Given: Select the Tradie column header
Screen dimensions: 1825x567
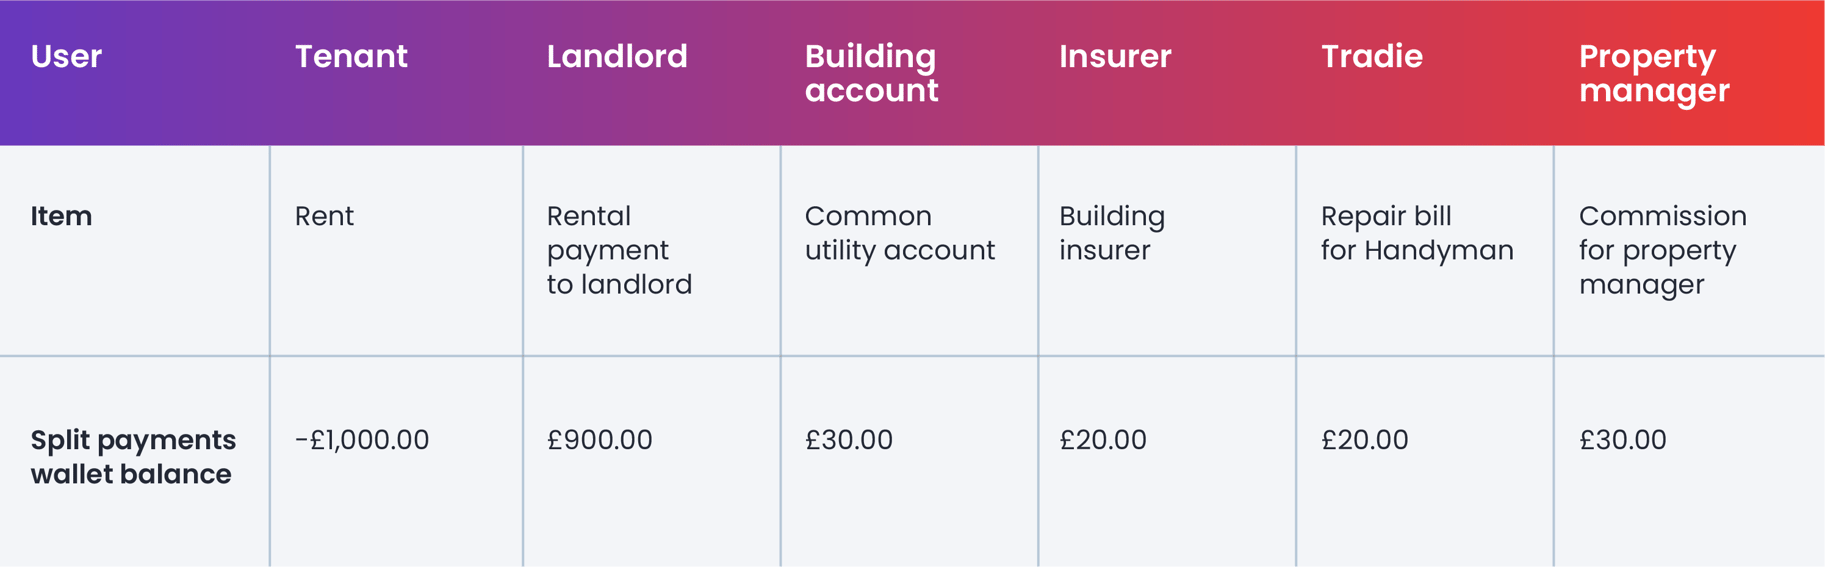Looking at the screenshot, I should tap(1371, 57).
